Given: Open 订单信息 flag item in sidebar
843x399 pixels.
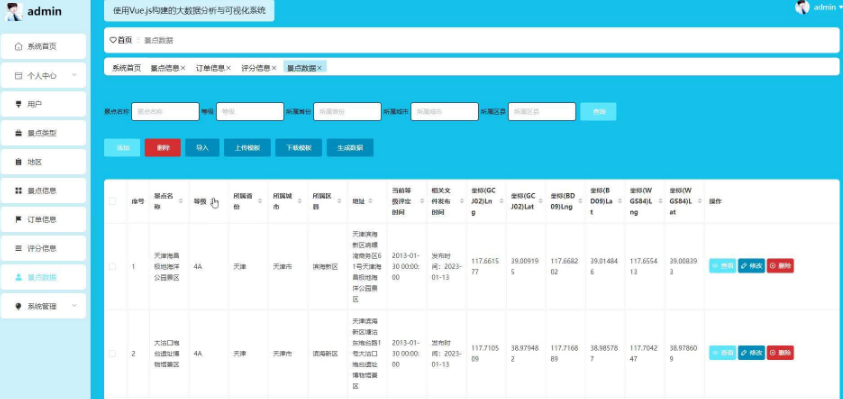Looking at the screenshot, I should pyautogui.click(x=43, y=219).
